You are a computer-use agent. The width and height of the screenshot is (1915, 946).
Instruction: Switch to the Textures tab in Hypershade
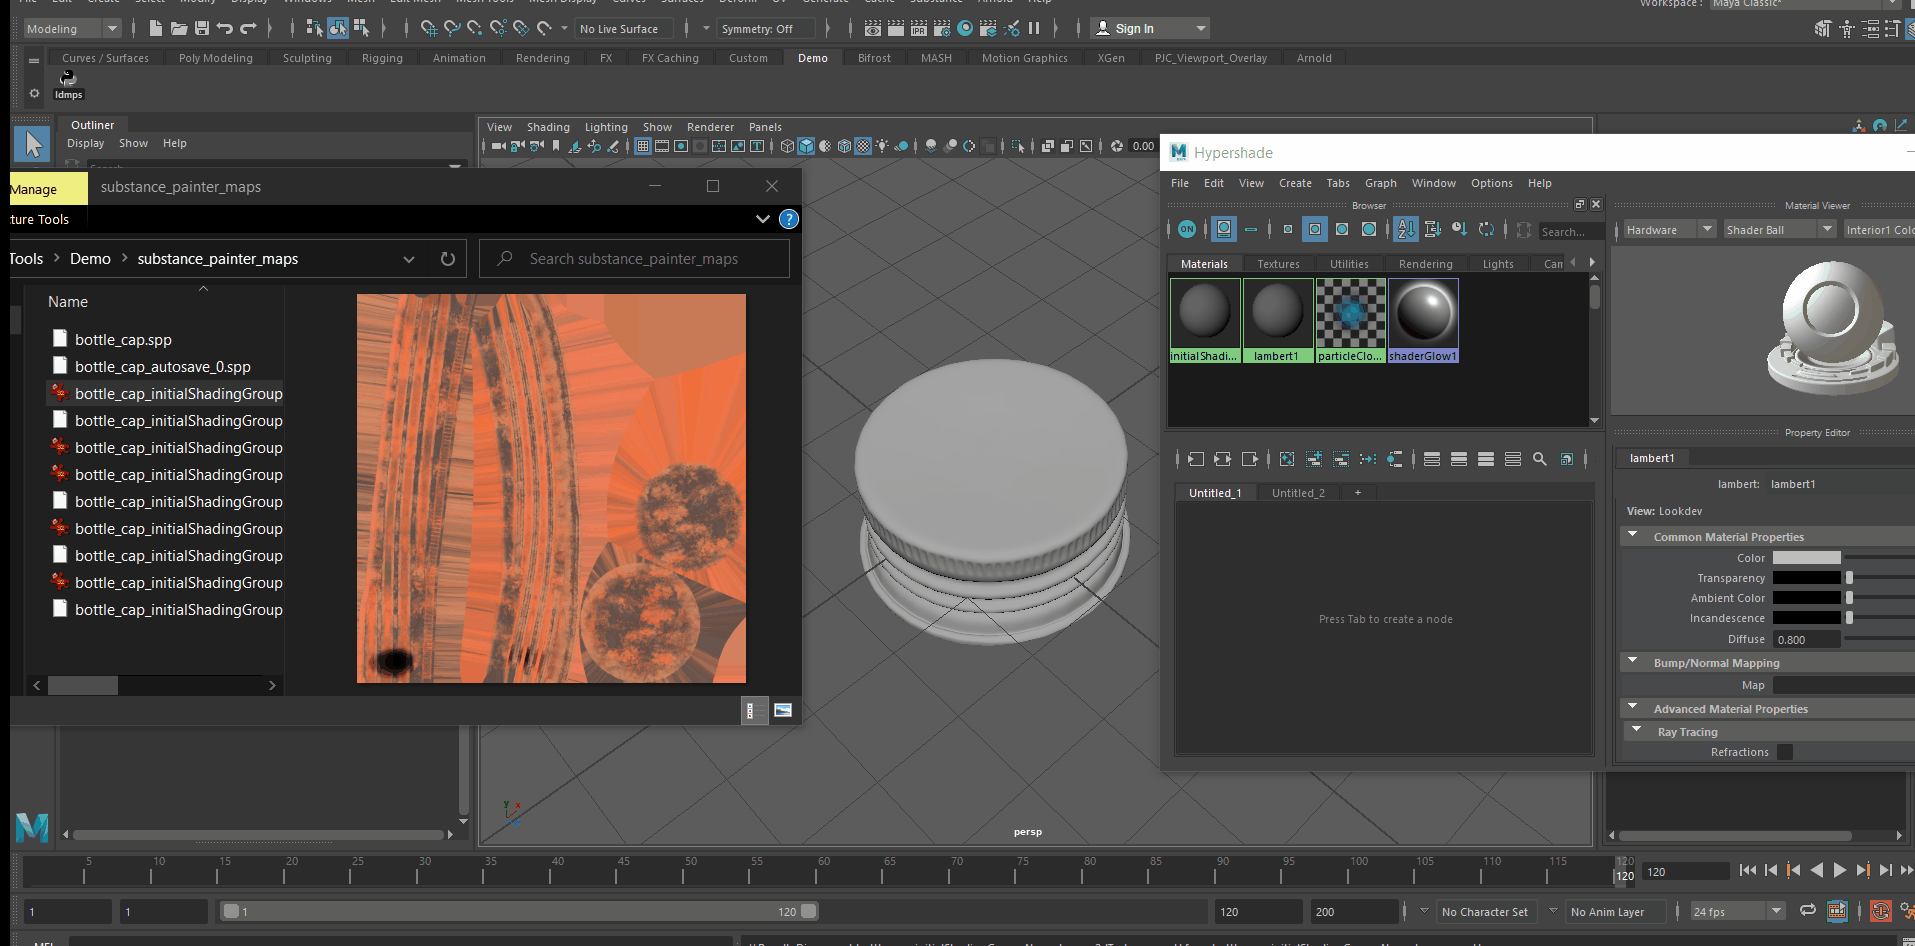pyautogui.click(x=1278, y=264)
